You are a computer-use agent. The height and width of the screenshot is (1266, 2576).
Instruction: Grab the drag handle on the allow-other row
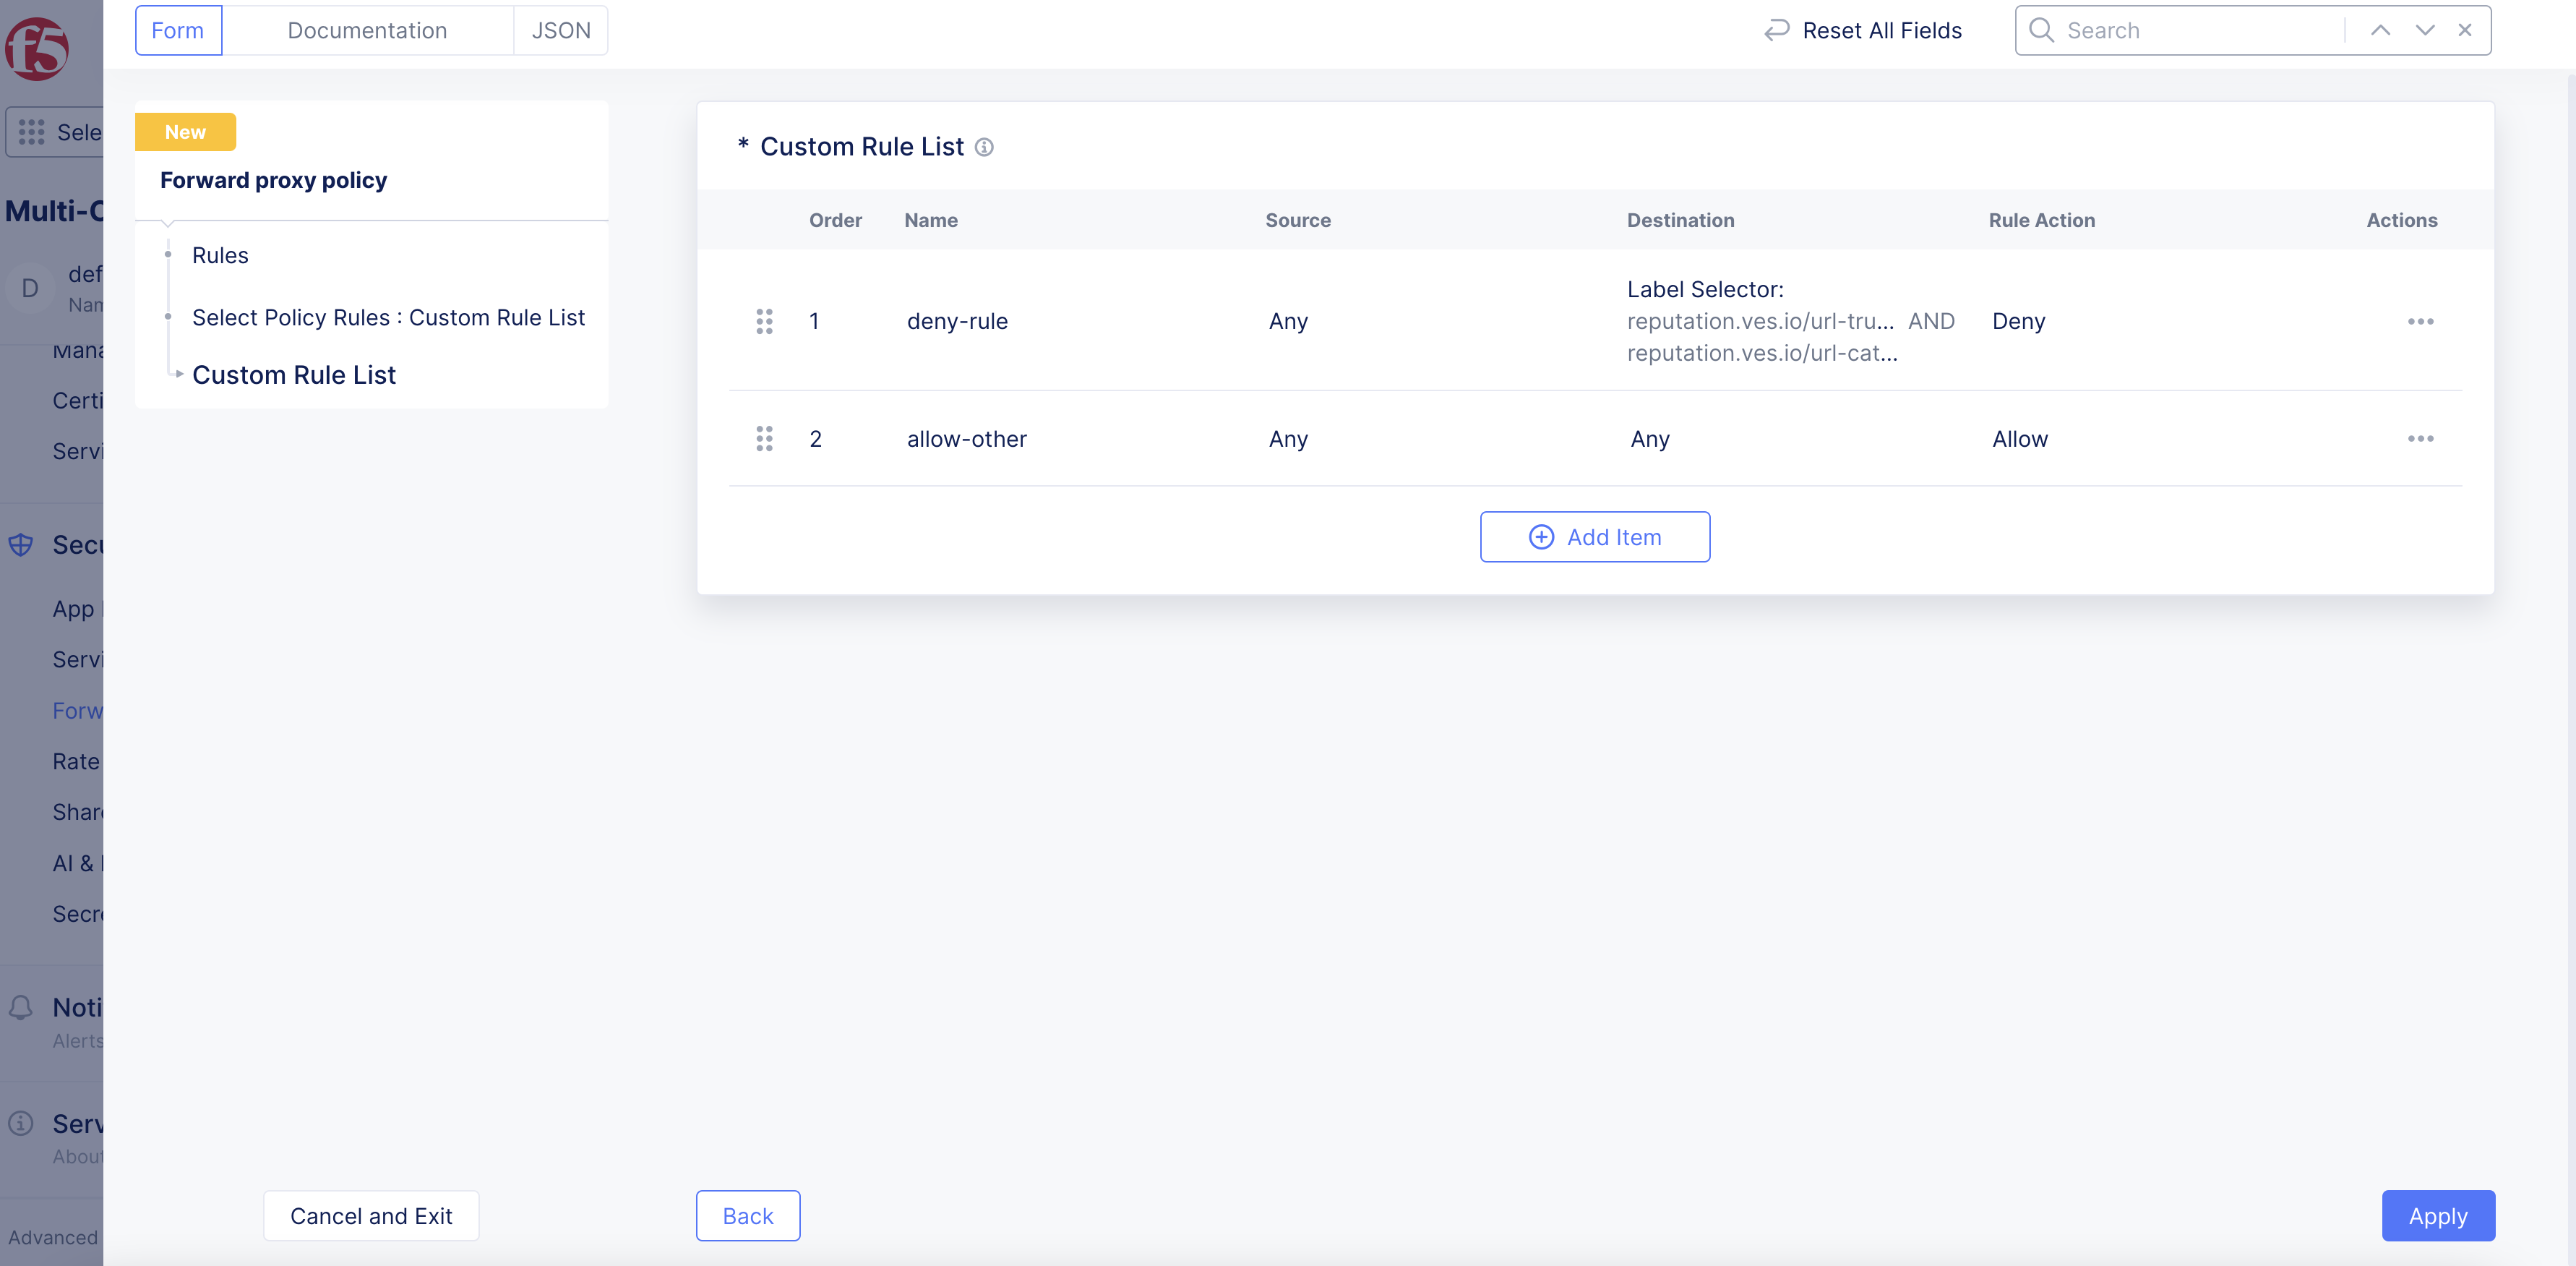point(765,438)
